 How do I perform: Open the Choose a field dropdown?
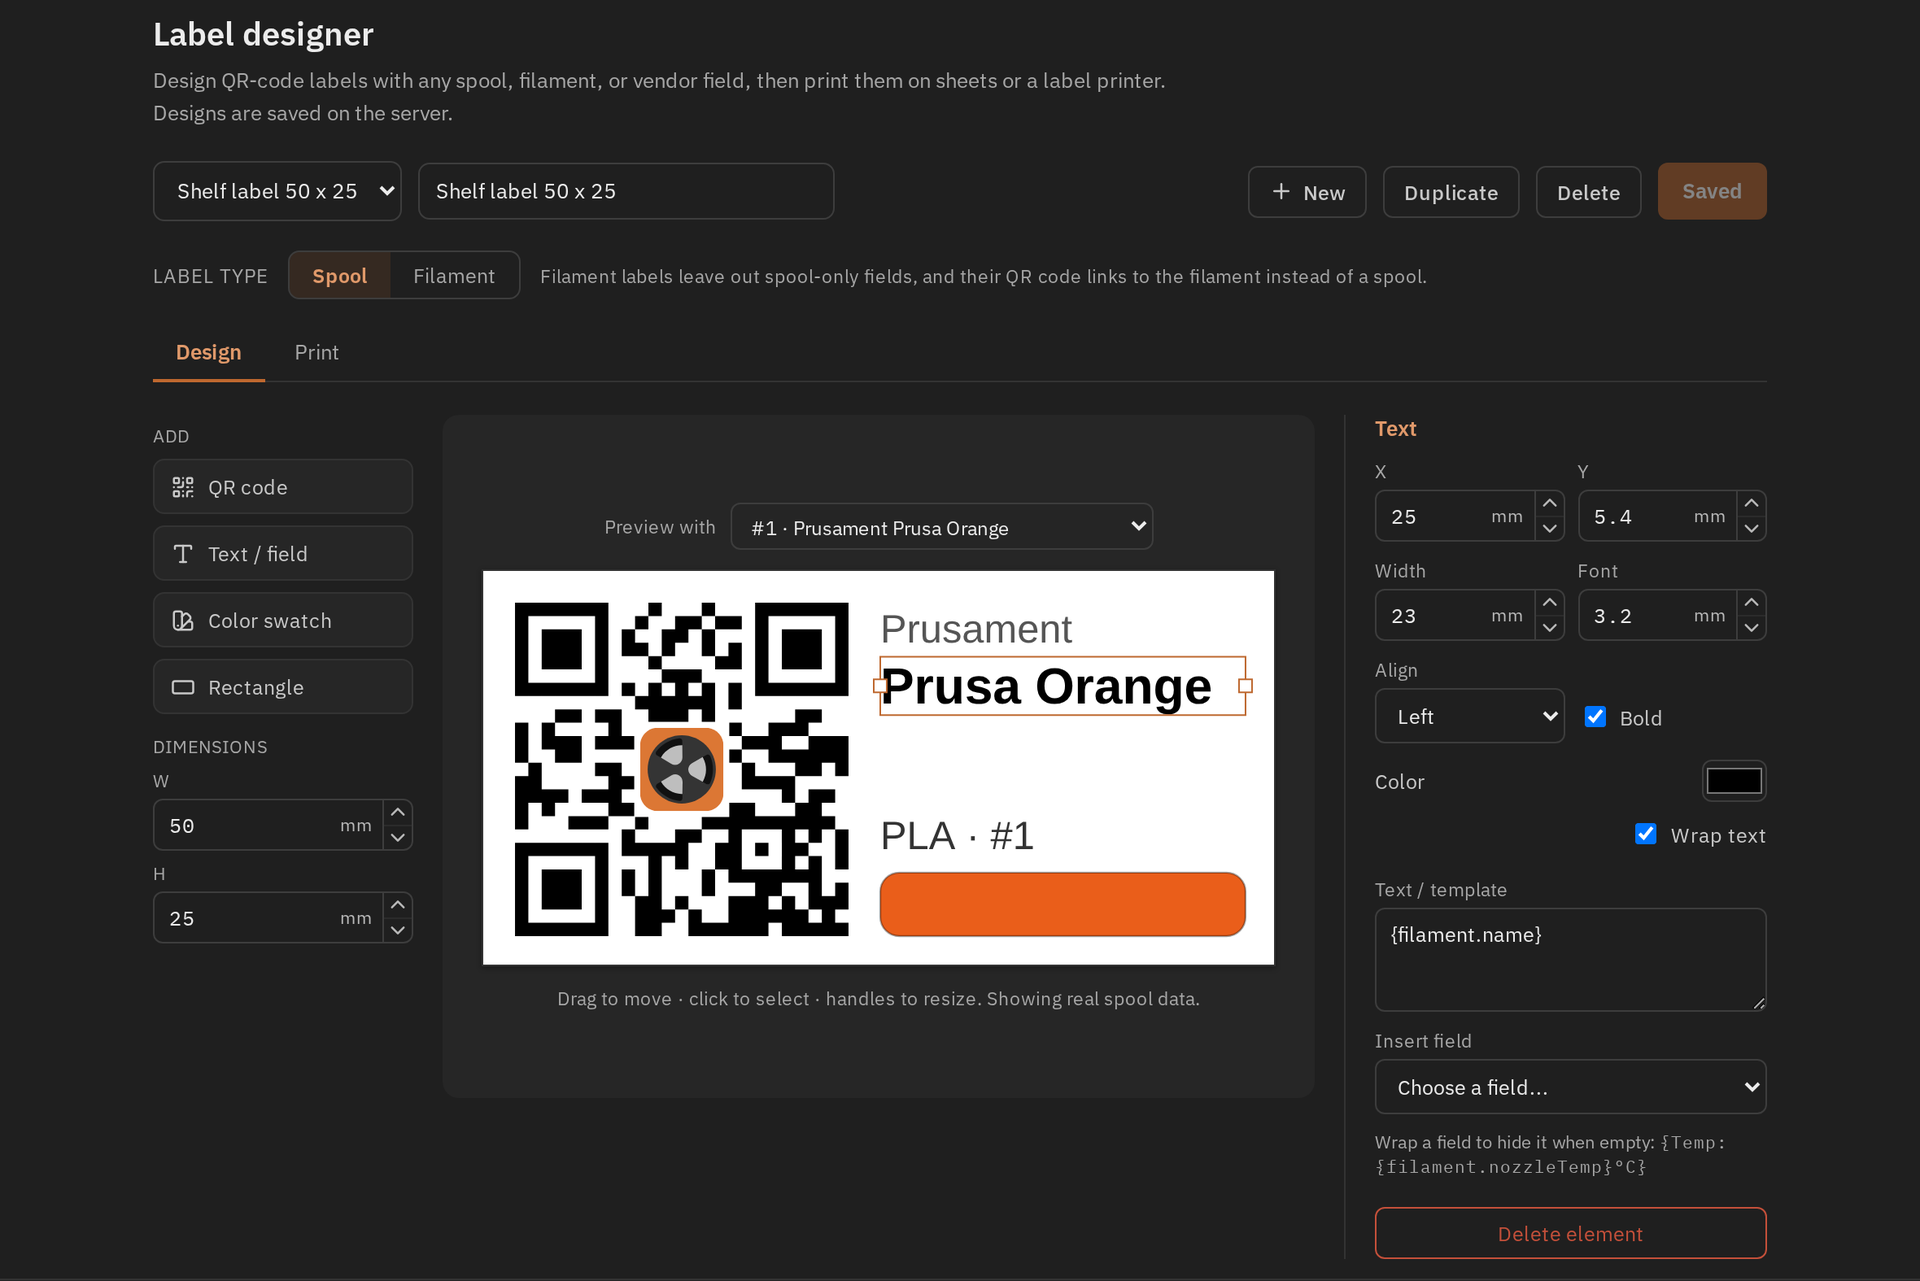1570,1087
